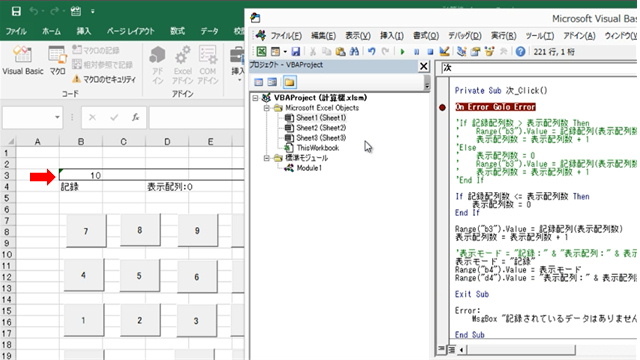Image resolution: width=640 pixels, height=360 pixels.
Task: Collapse the Microsoft Excel Objects folder
Action: (267, 108)
